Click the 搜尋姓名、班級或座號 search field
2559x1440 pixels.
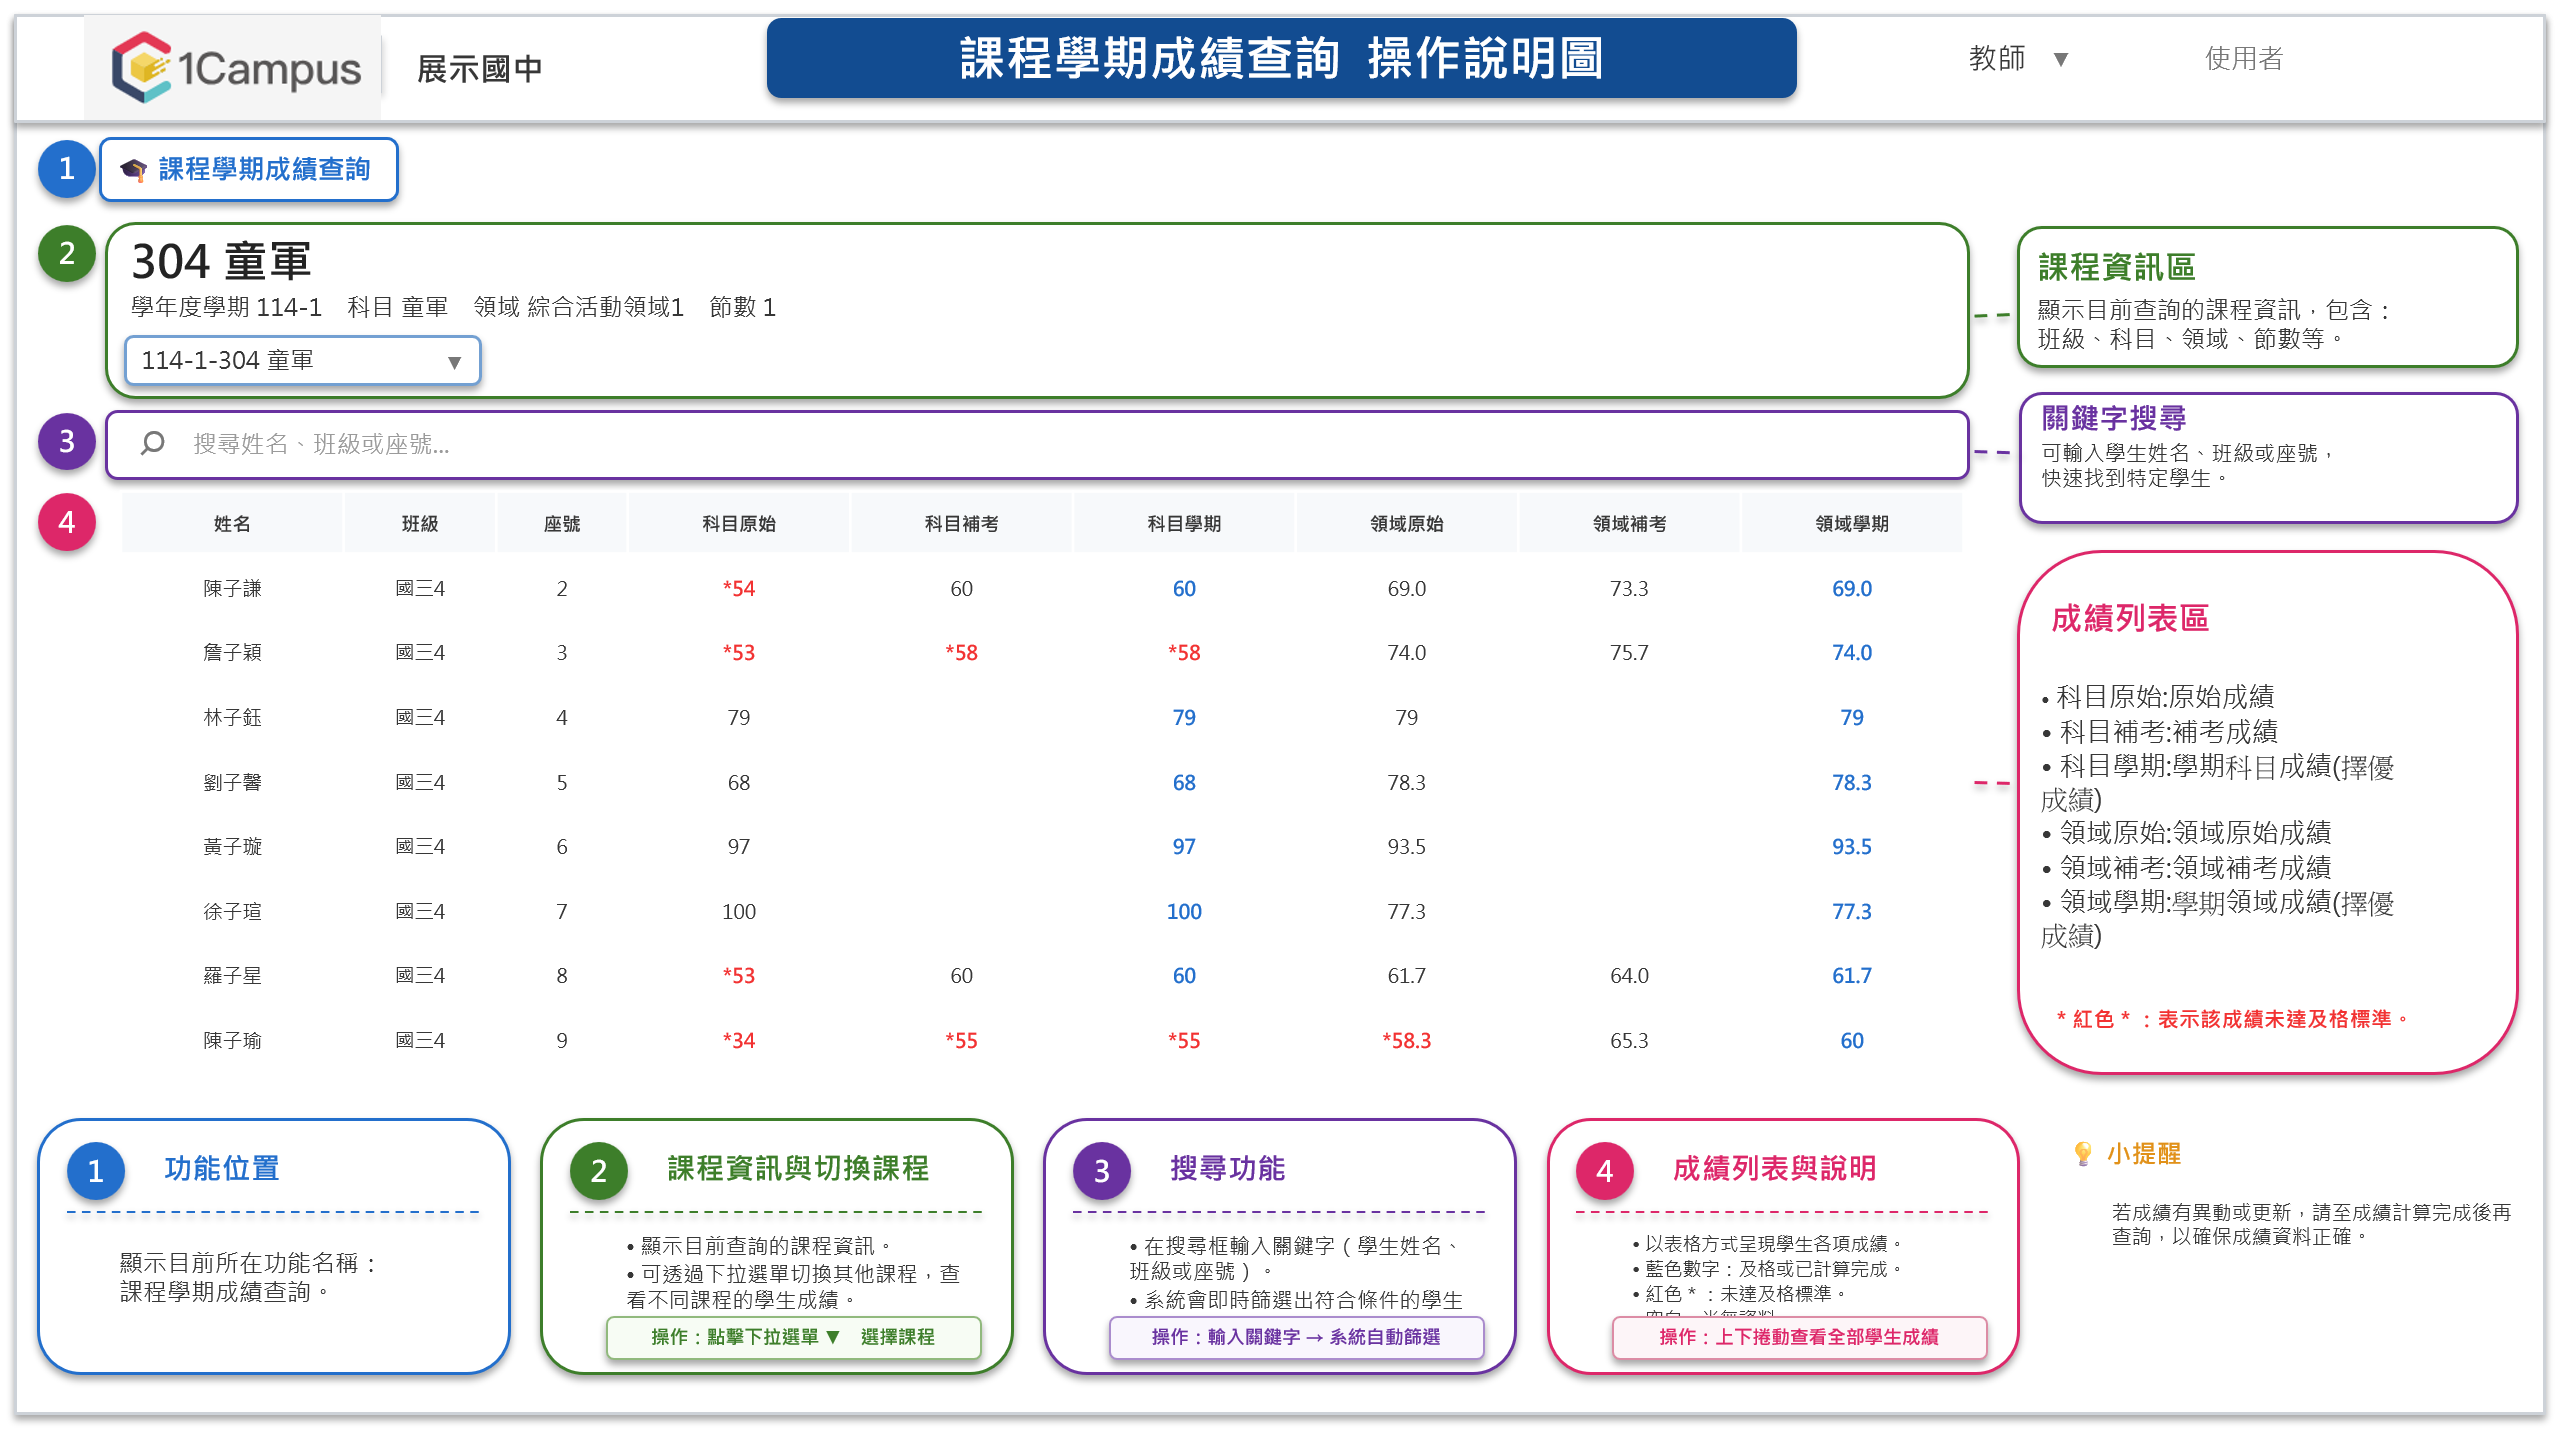tap(1037, 444)
